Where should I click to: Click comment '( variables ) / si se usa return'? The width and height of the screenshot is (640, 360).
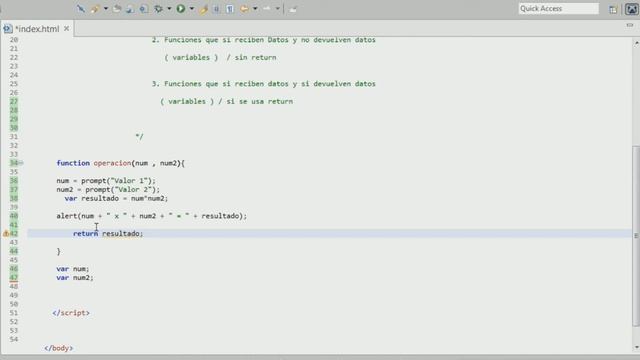[x=227, y=101]
